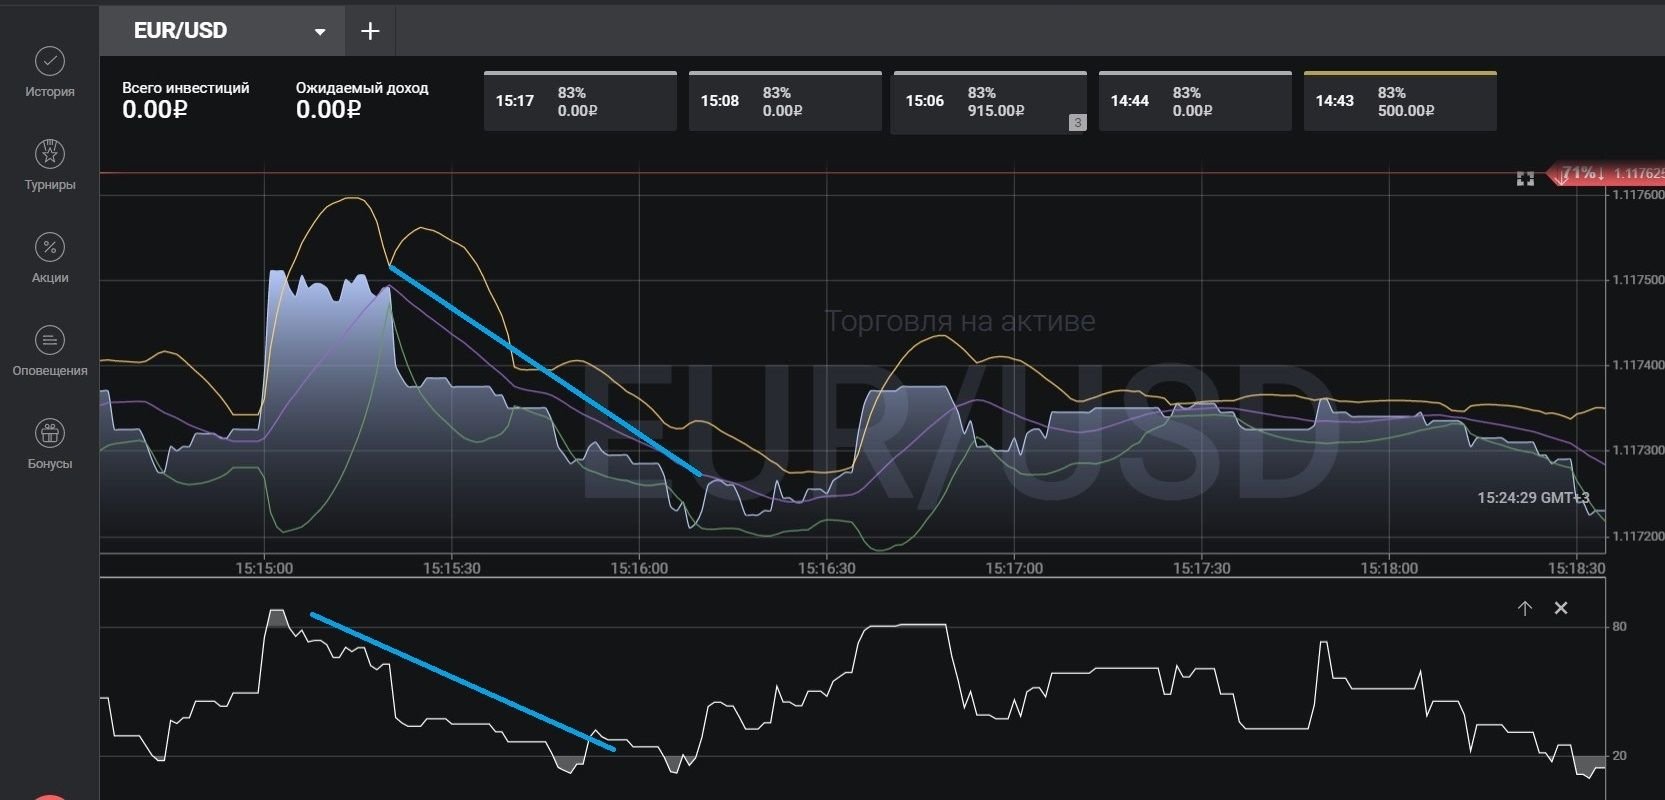Click Всего инвестиций 0.00₽ value
1665x800 pixels.
[155, 110]
